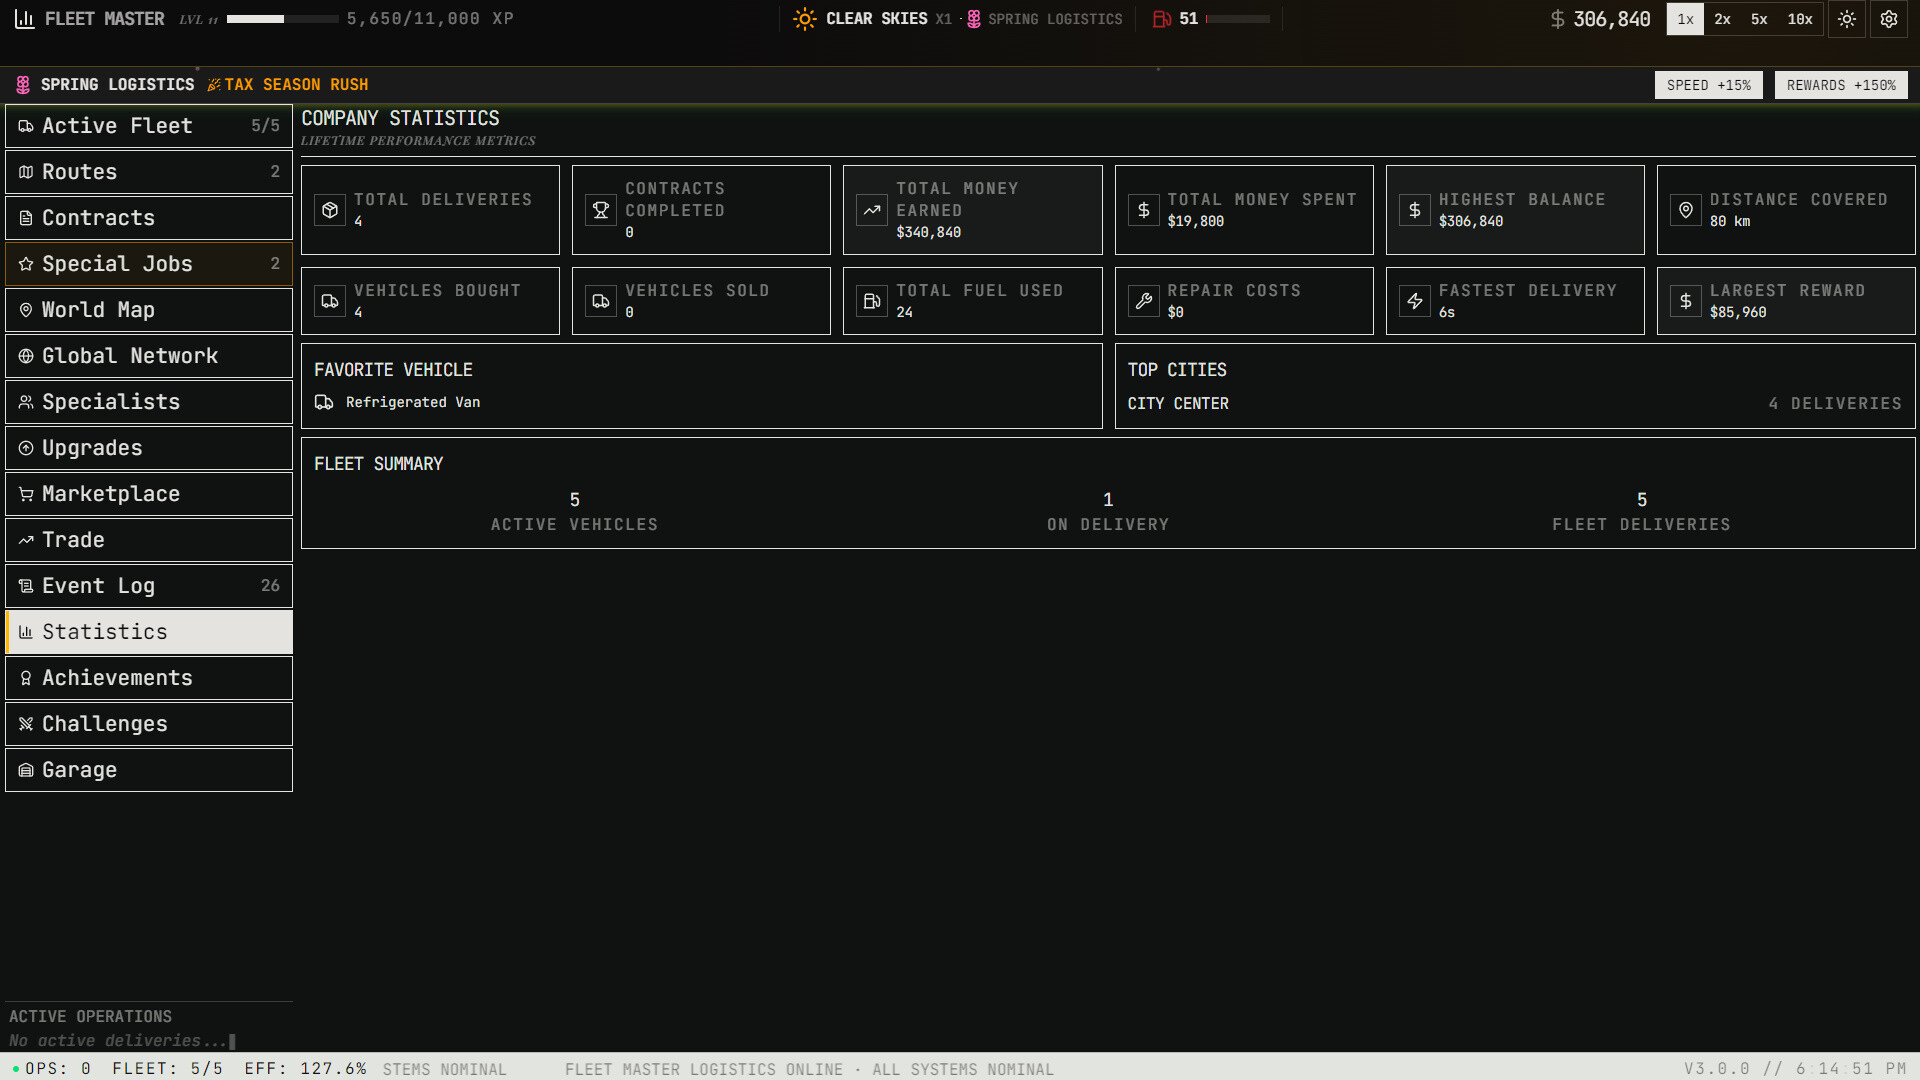Click the fuel pump icon in the top bar

[1162, 19]
